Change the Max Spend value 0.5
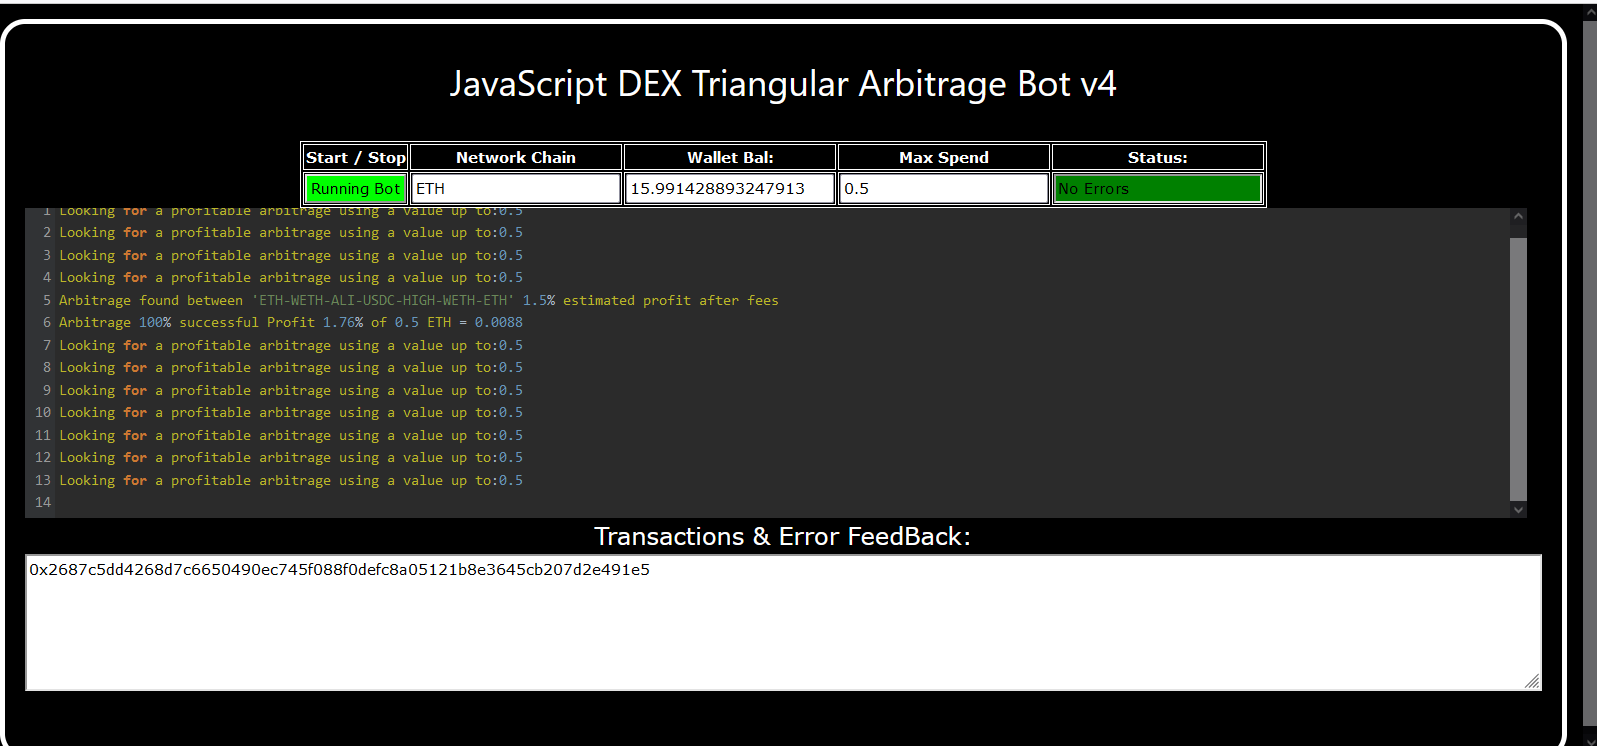This screenshot has height=746, width=1597. [944, 189]
